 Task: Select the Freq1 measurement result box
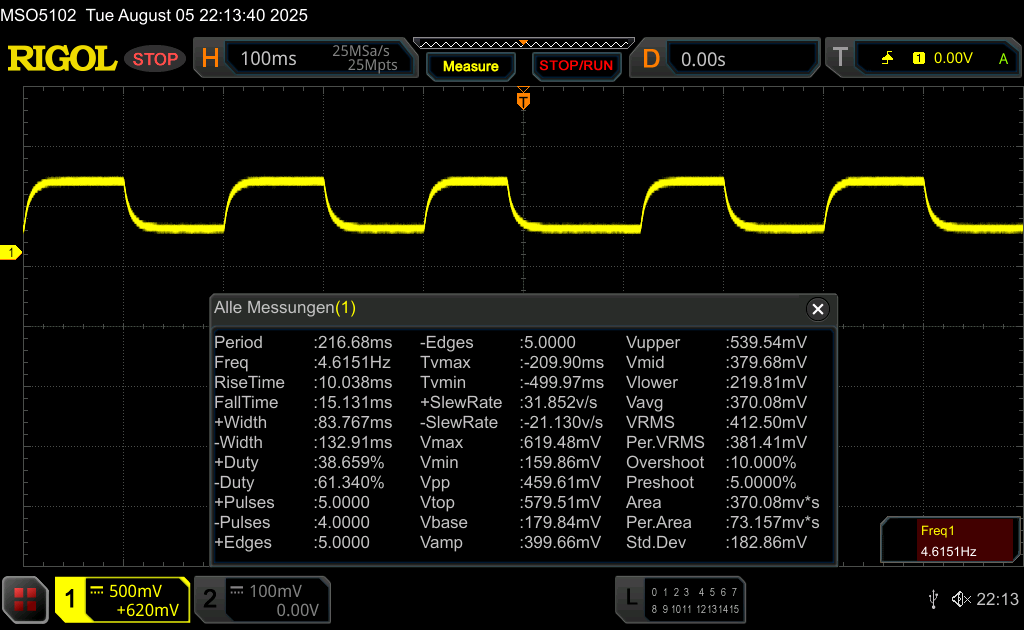tap(948, 541)
